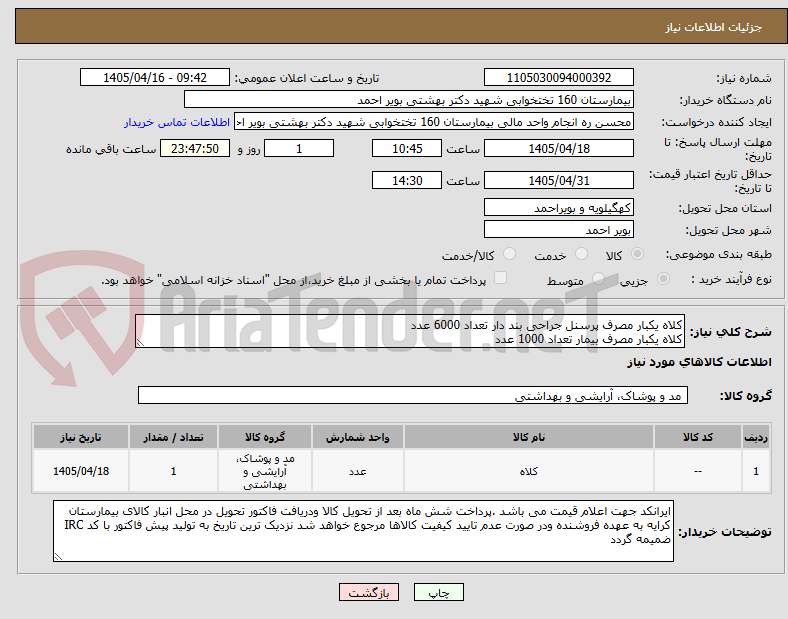Image resolution: width=788 pixels, height=619 pixels.
Task: Click the واحد شمارش column header
Action: (x=358, y=437)
